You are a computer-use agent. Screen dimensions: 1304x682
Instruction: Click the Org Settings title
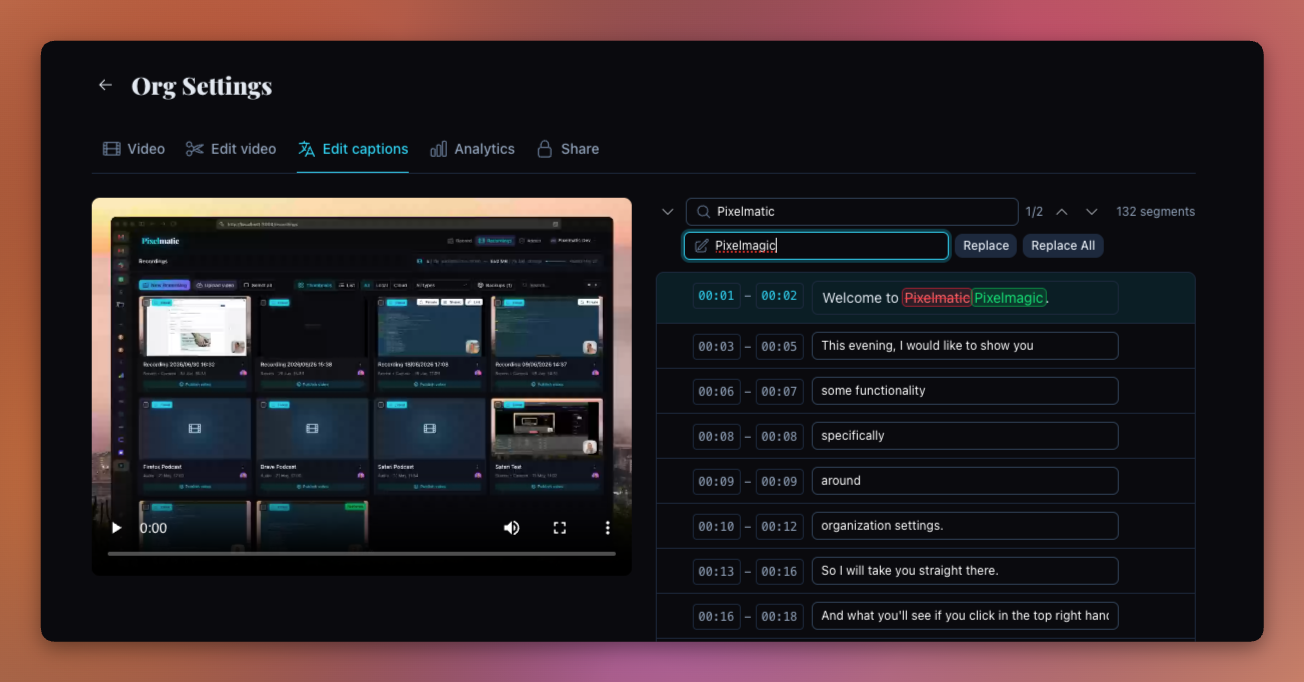[x=202, y=86]
